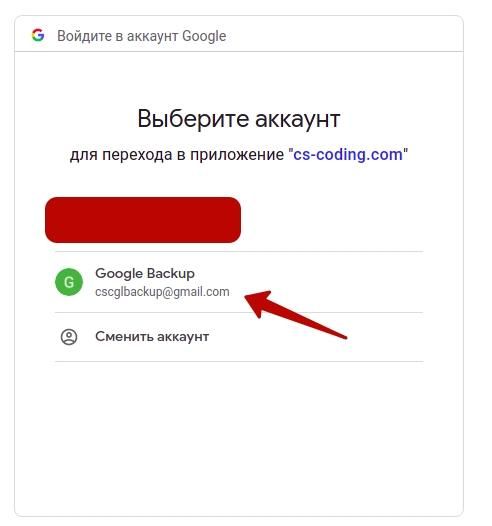Click the red arrow's tail end
This screenshot has height=526, width=492.
coord(343,336)
